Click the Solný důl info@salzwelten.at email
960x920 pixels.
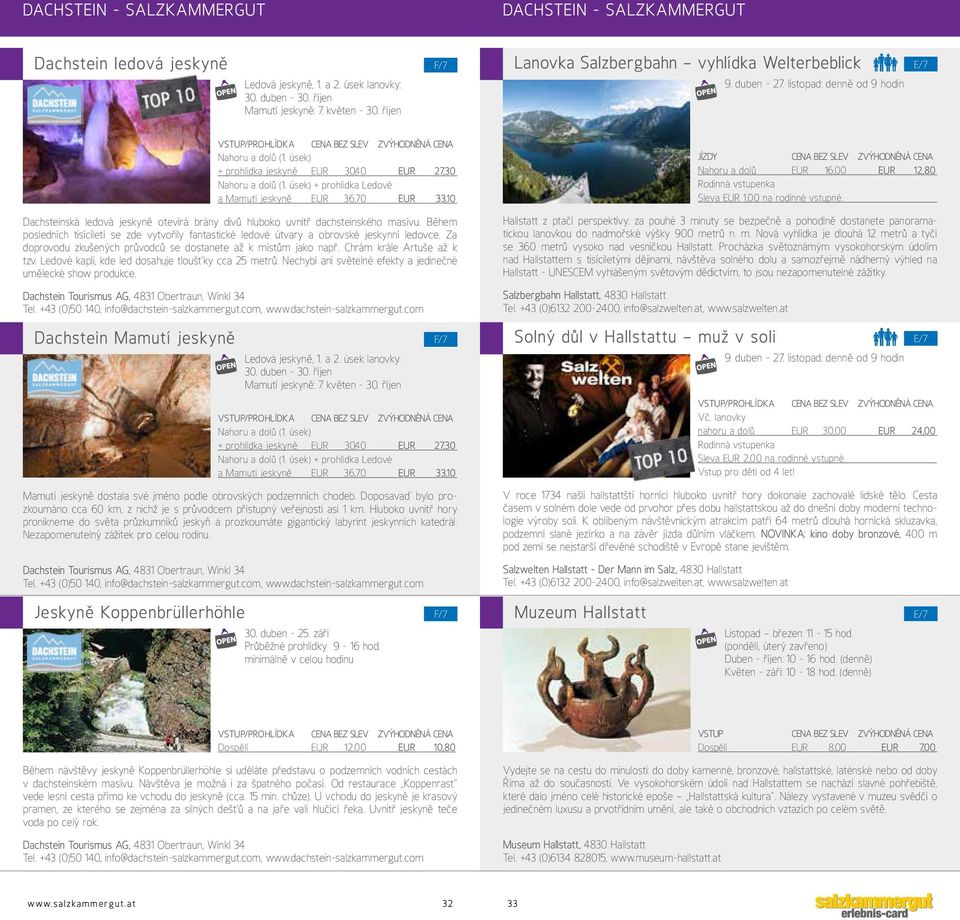[664, 583]
